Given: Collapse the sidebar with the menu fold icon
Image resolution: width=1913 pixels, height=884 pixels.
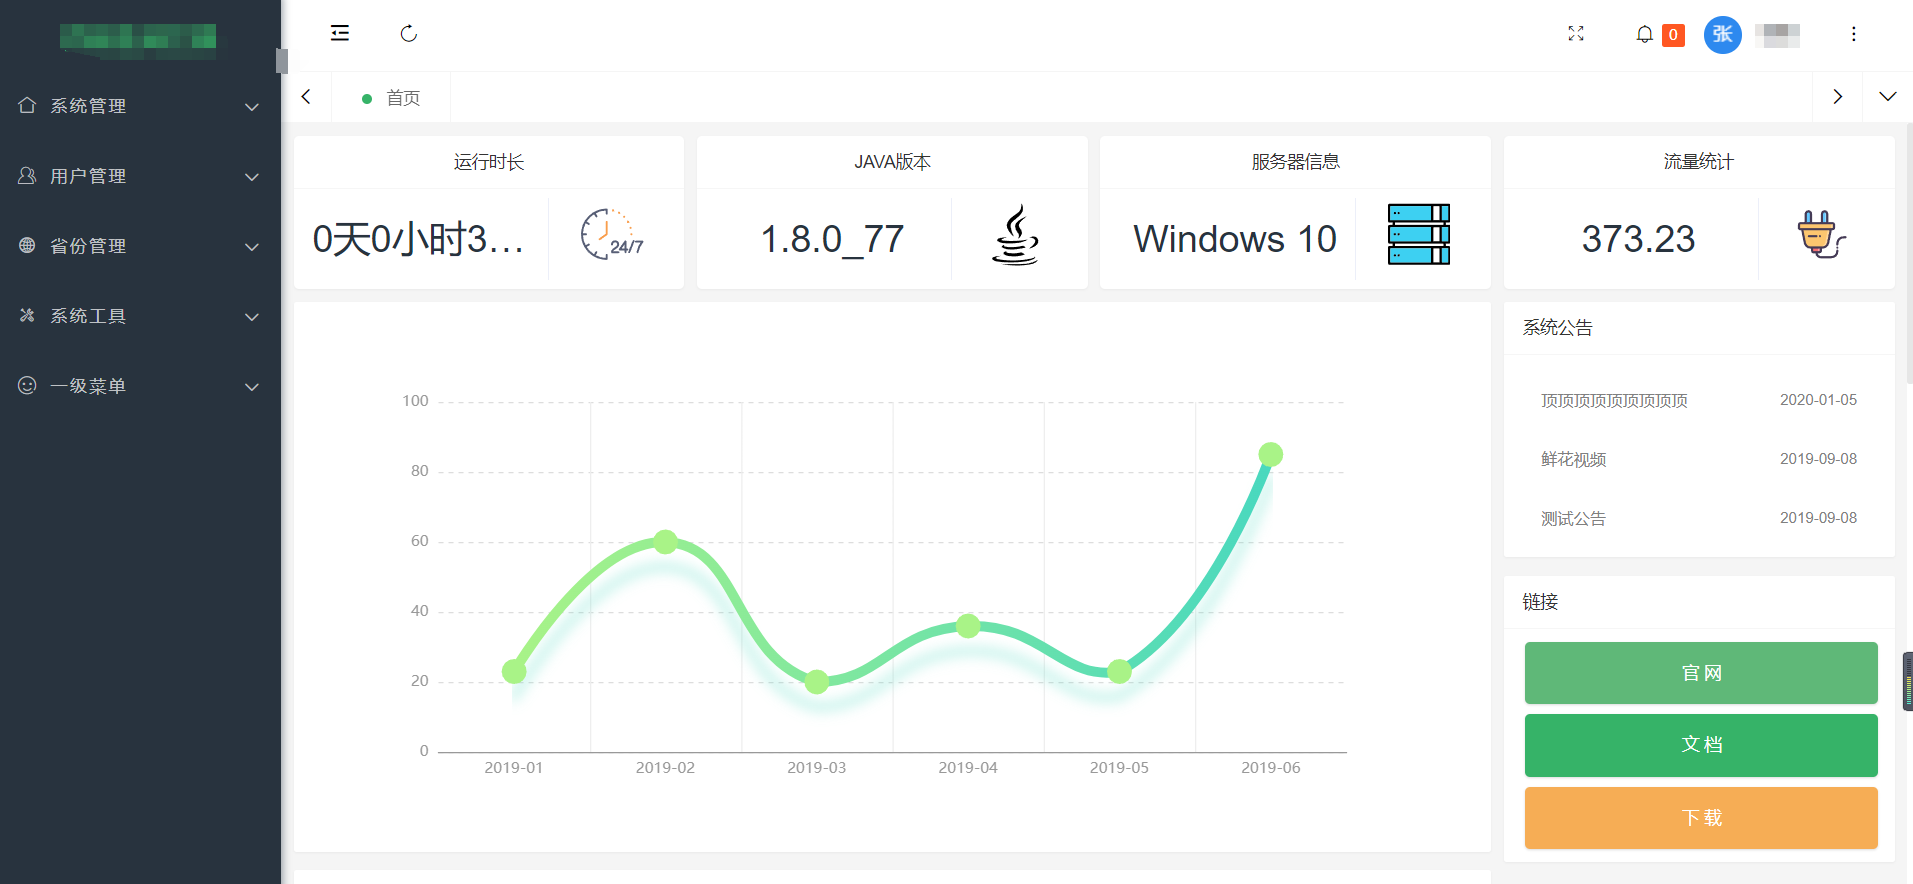Looking at the screenshot, I should point(340,34).
